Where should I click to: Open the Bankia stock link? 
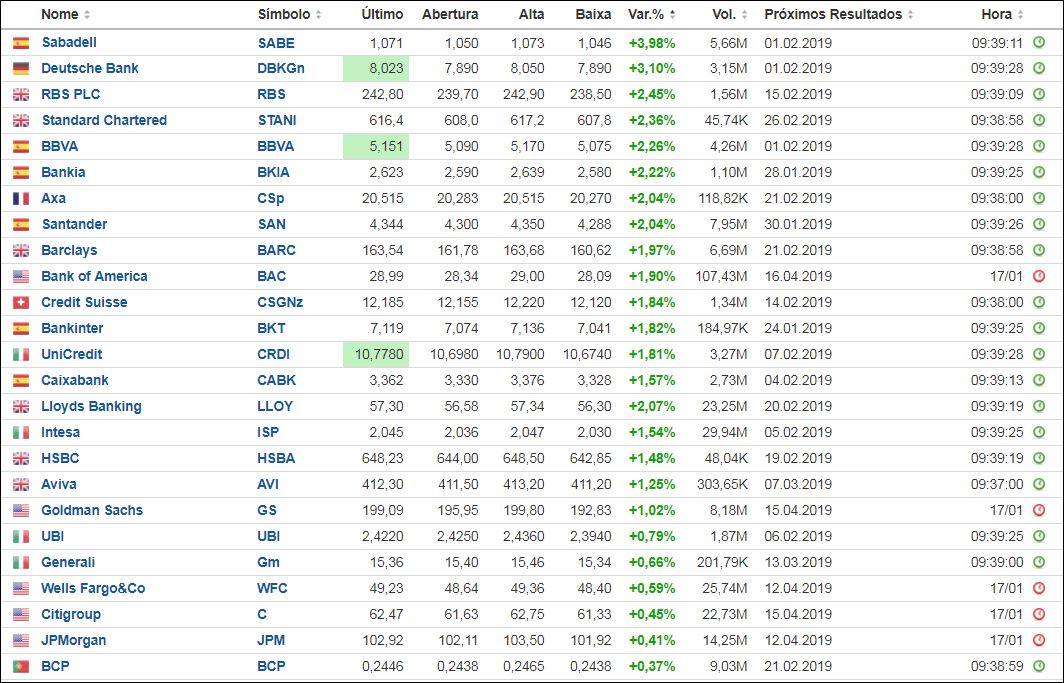63,172
